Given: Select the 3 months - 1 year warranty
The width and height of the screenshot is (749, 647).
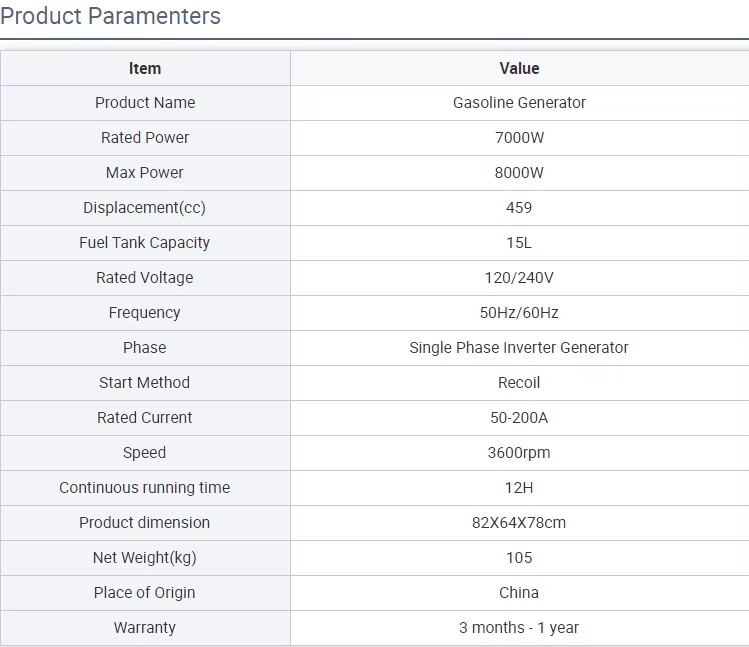Looking at the screenshot, I should pos(519,627).
